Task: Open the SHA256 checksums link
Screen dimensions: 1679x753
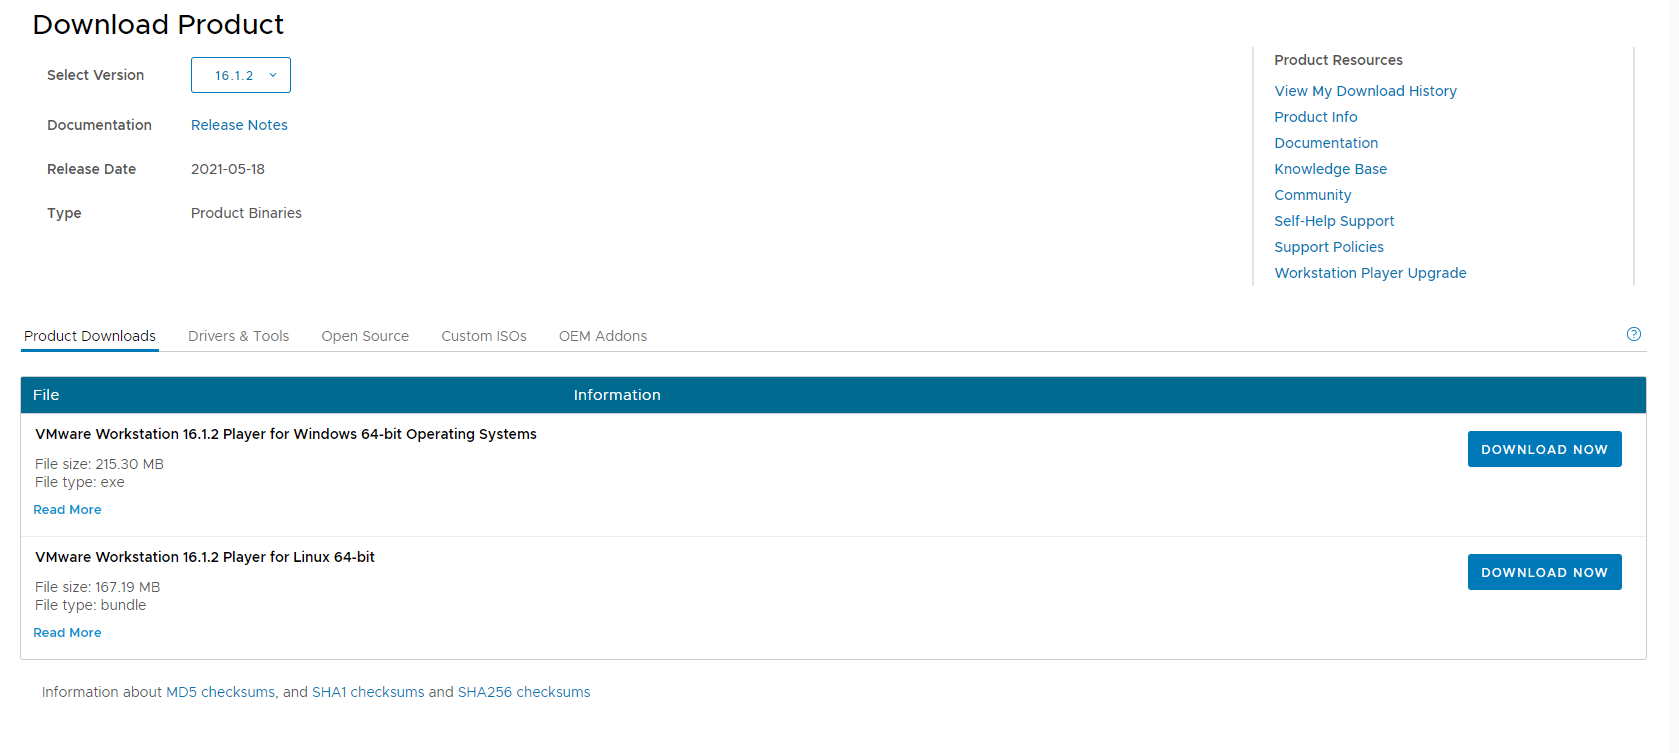Action: click(x=523, y=692)
